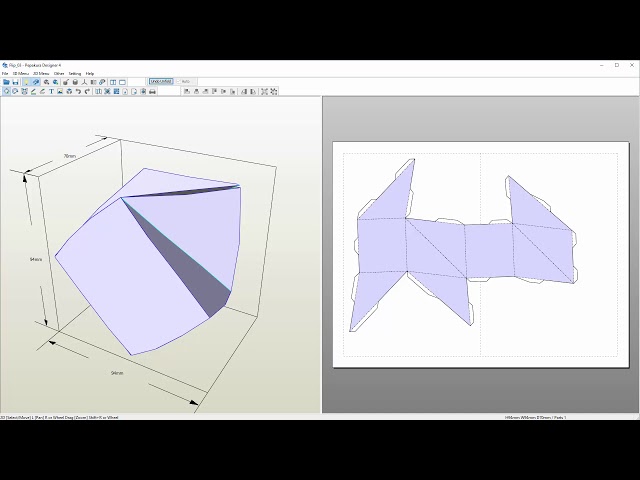Open the 2D Menu
Viewport: 640px width, 480px height.
41,74
